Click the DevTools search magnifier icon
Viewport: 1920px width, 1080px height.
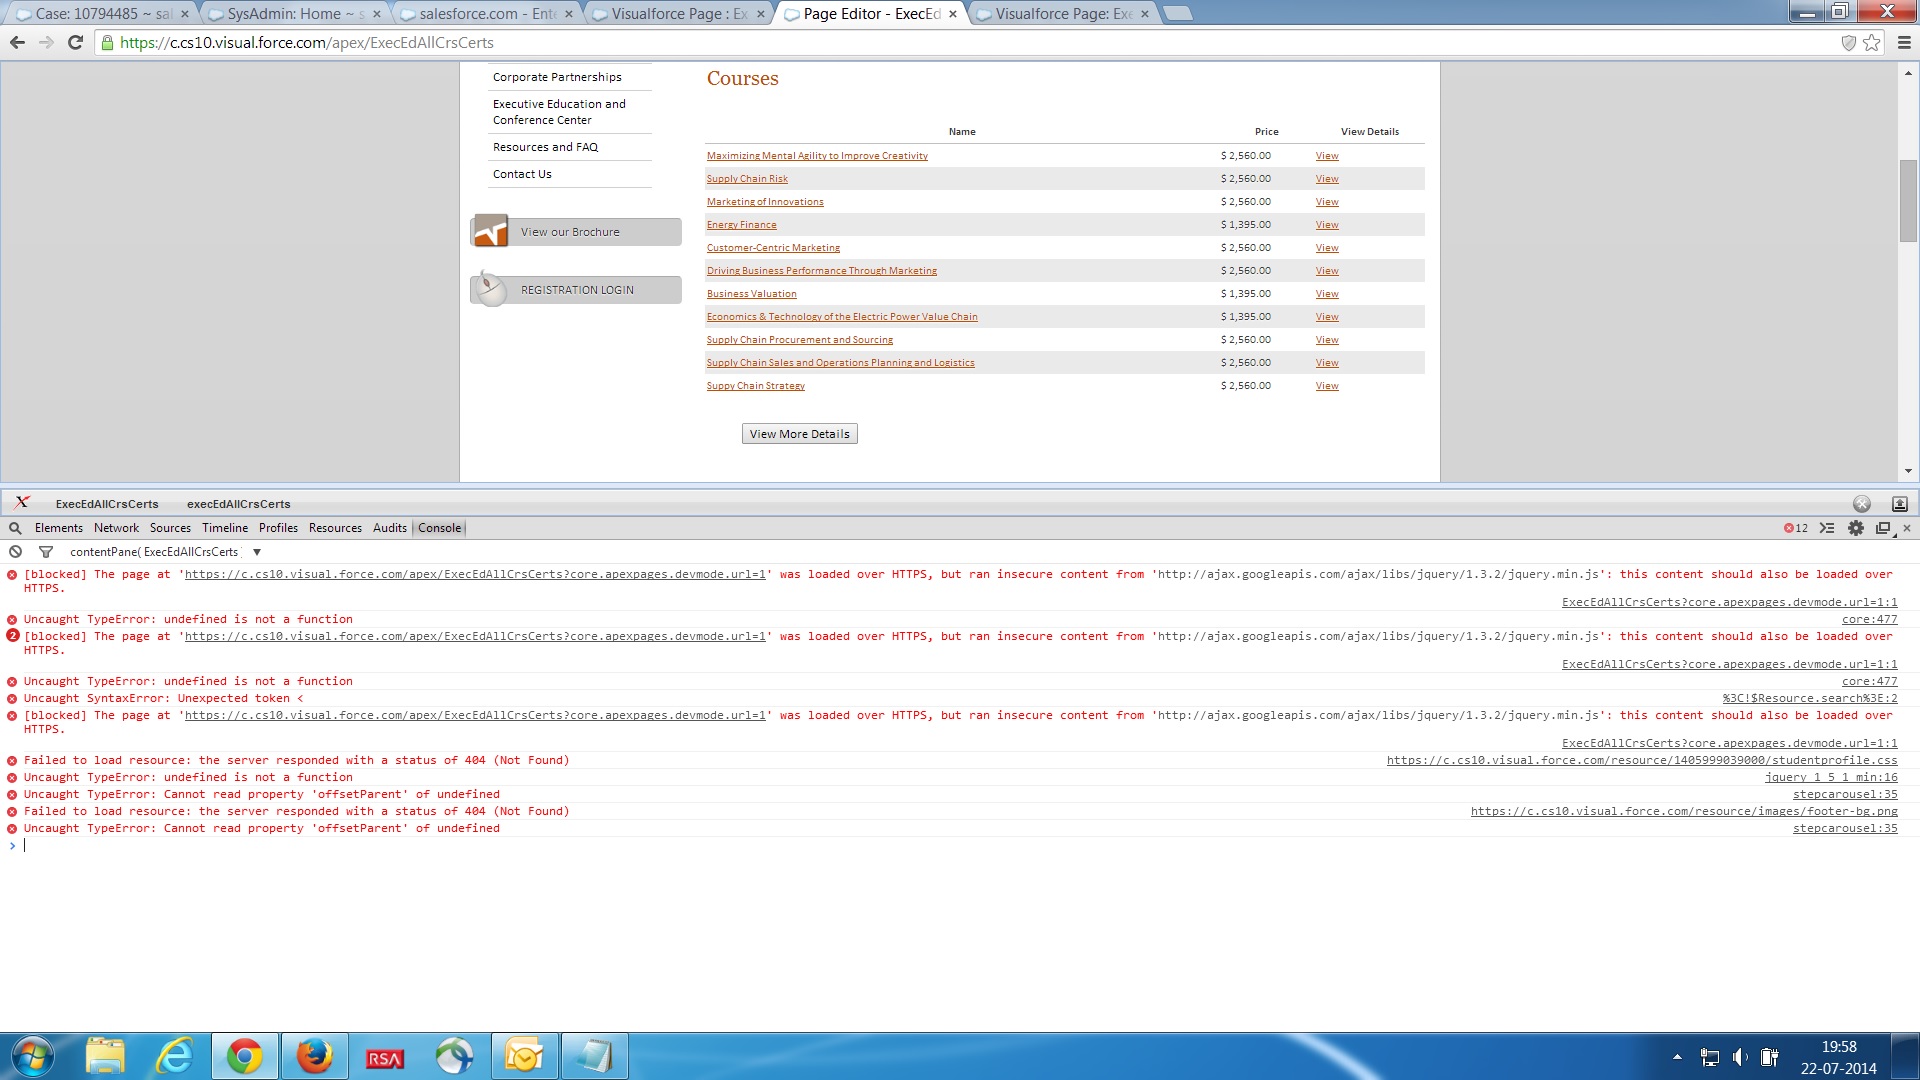[x=15, y=528]
